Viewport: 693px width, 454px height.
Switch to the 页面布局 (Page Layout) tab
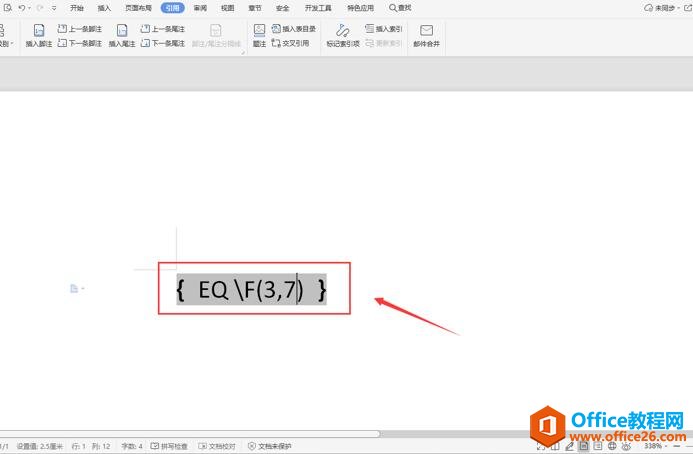click(138, 8)
